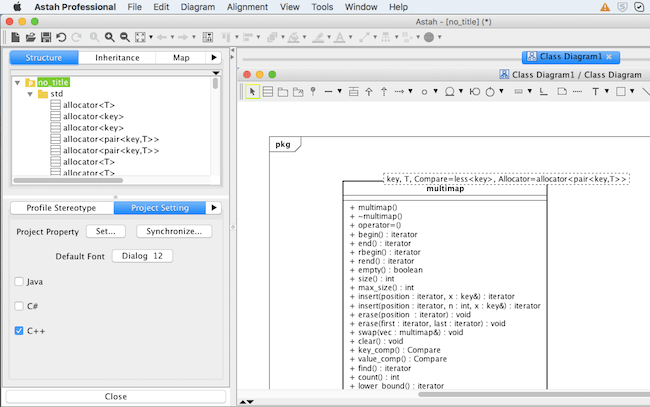Select the Text tool in diagram toolbar

click(x=596, y=92)
